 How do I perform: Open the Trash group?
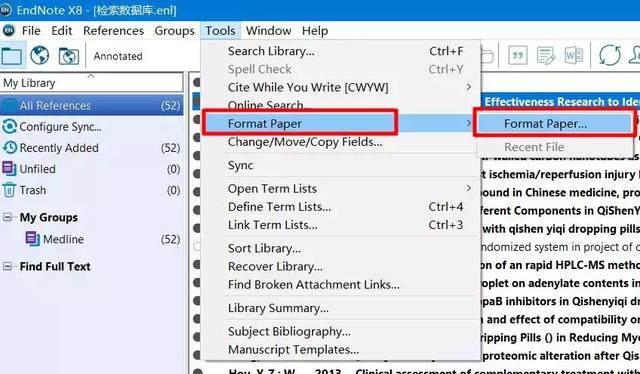point(91,190)
